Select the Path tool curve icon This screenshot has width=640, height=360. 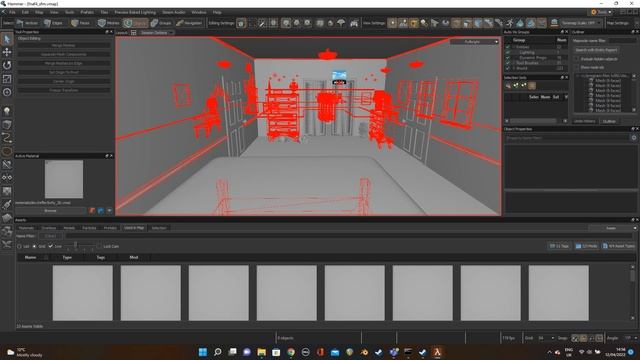(7, 138)
